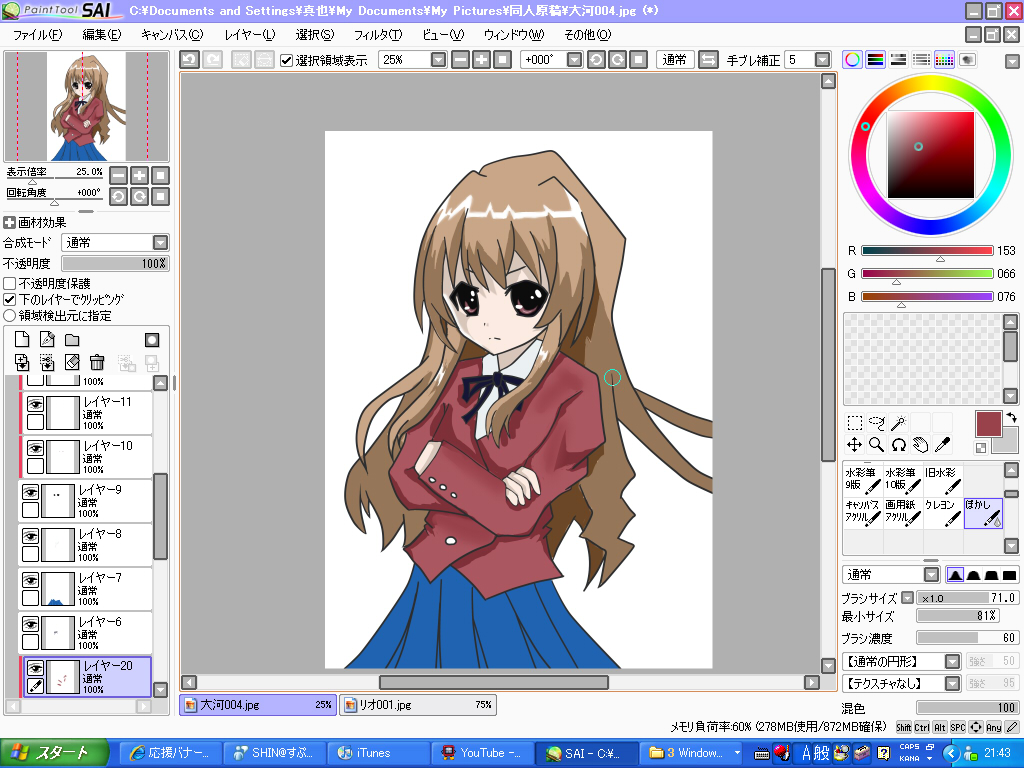This screenshot has width=1024, height=768.
Task: Open the ウィンドウ(W) menu
Action: point(514,35)
